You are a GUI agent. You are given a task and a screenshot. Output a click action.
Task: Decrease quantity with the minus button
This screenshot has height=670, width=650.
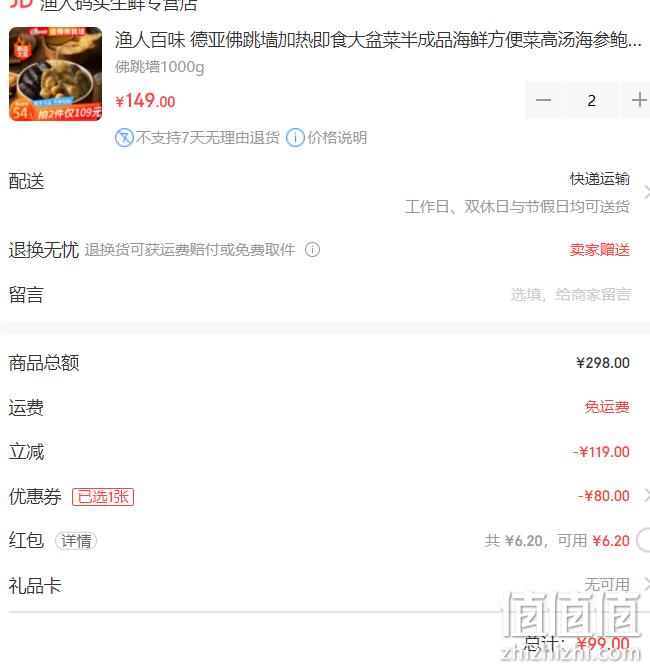tap(543, 100)
